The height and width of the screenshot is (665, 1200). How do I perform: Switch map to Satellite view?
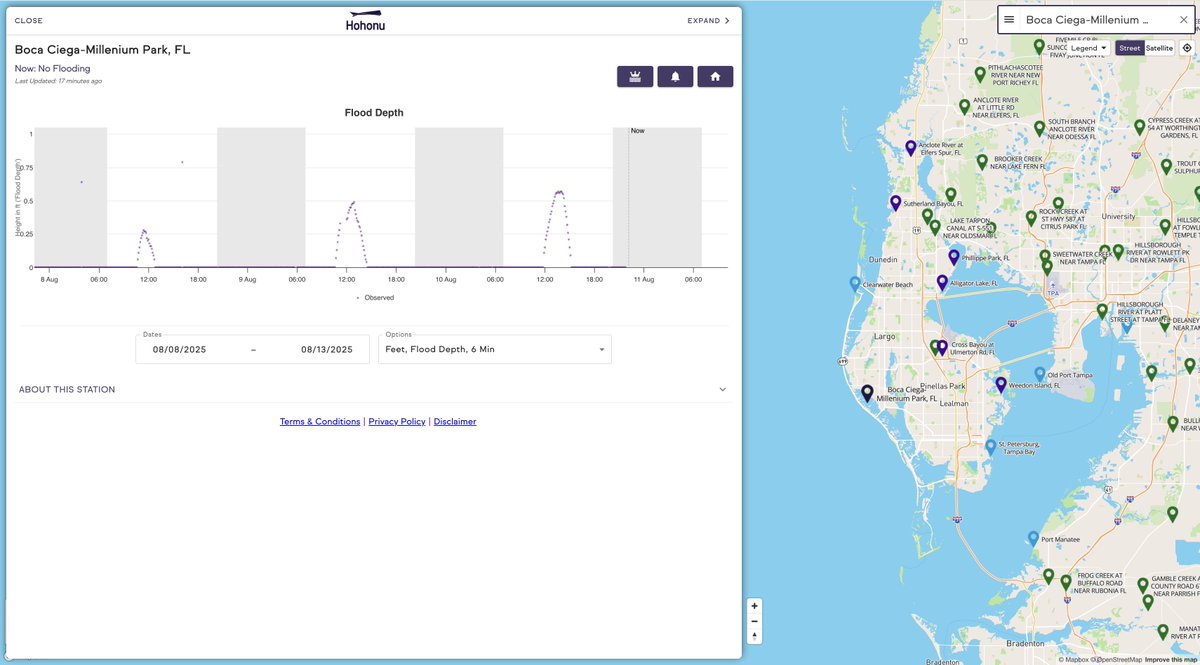tap(1159, 48)
